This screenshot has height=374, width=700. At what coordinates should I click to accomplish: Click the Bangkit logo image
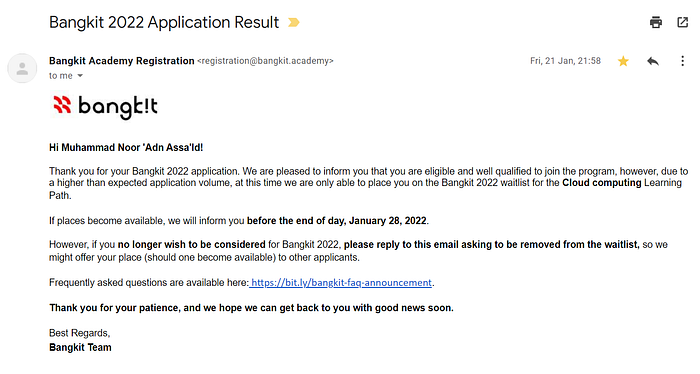105,107
